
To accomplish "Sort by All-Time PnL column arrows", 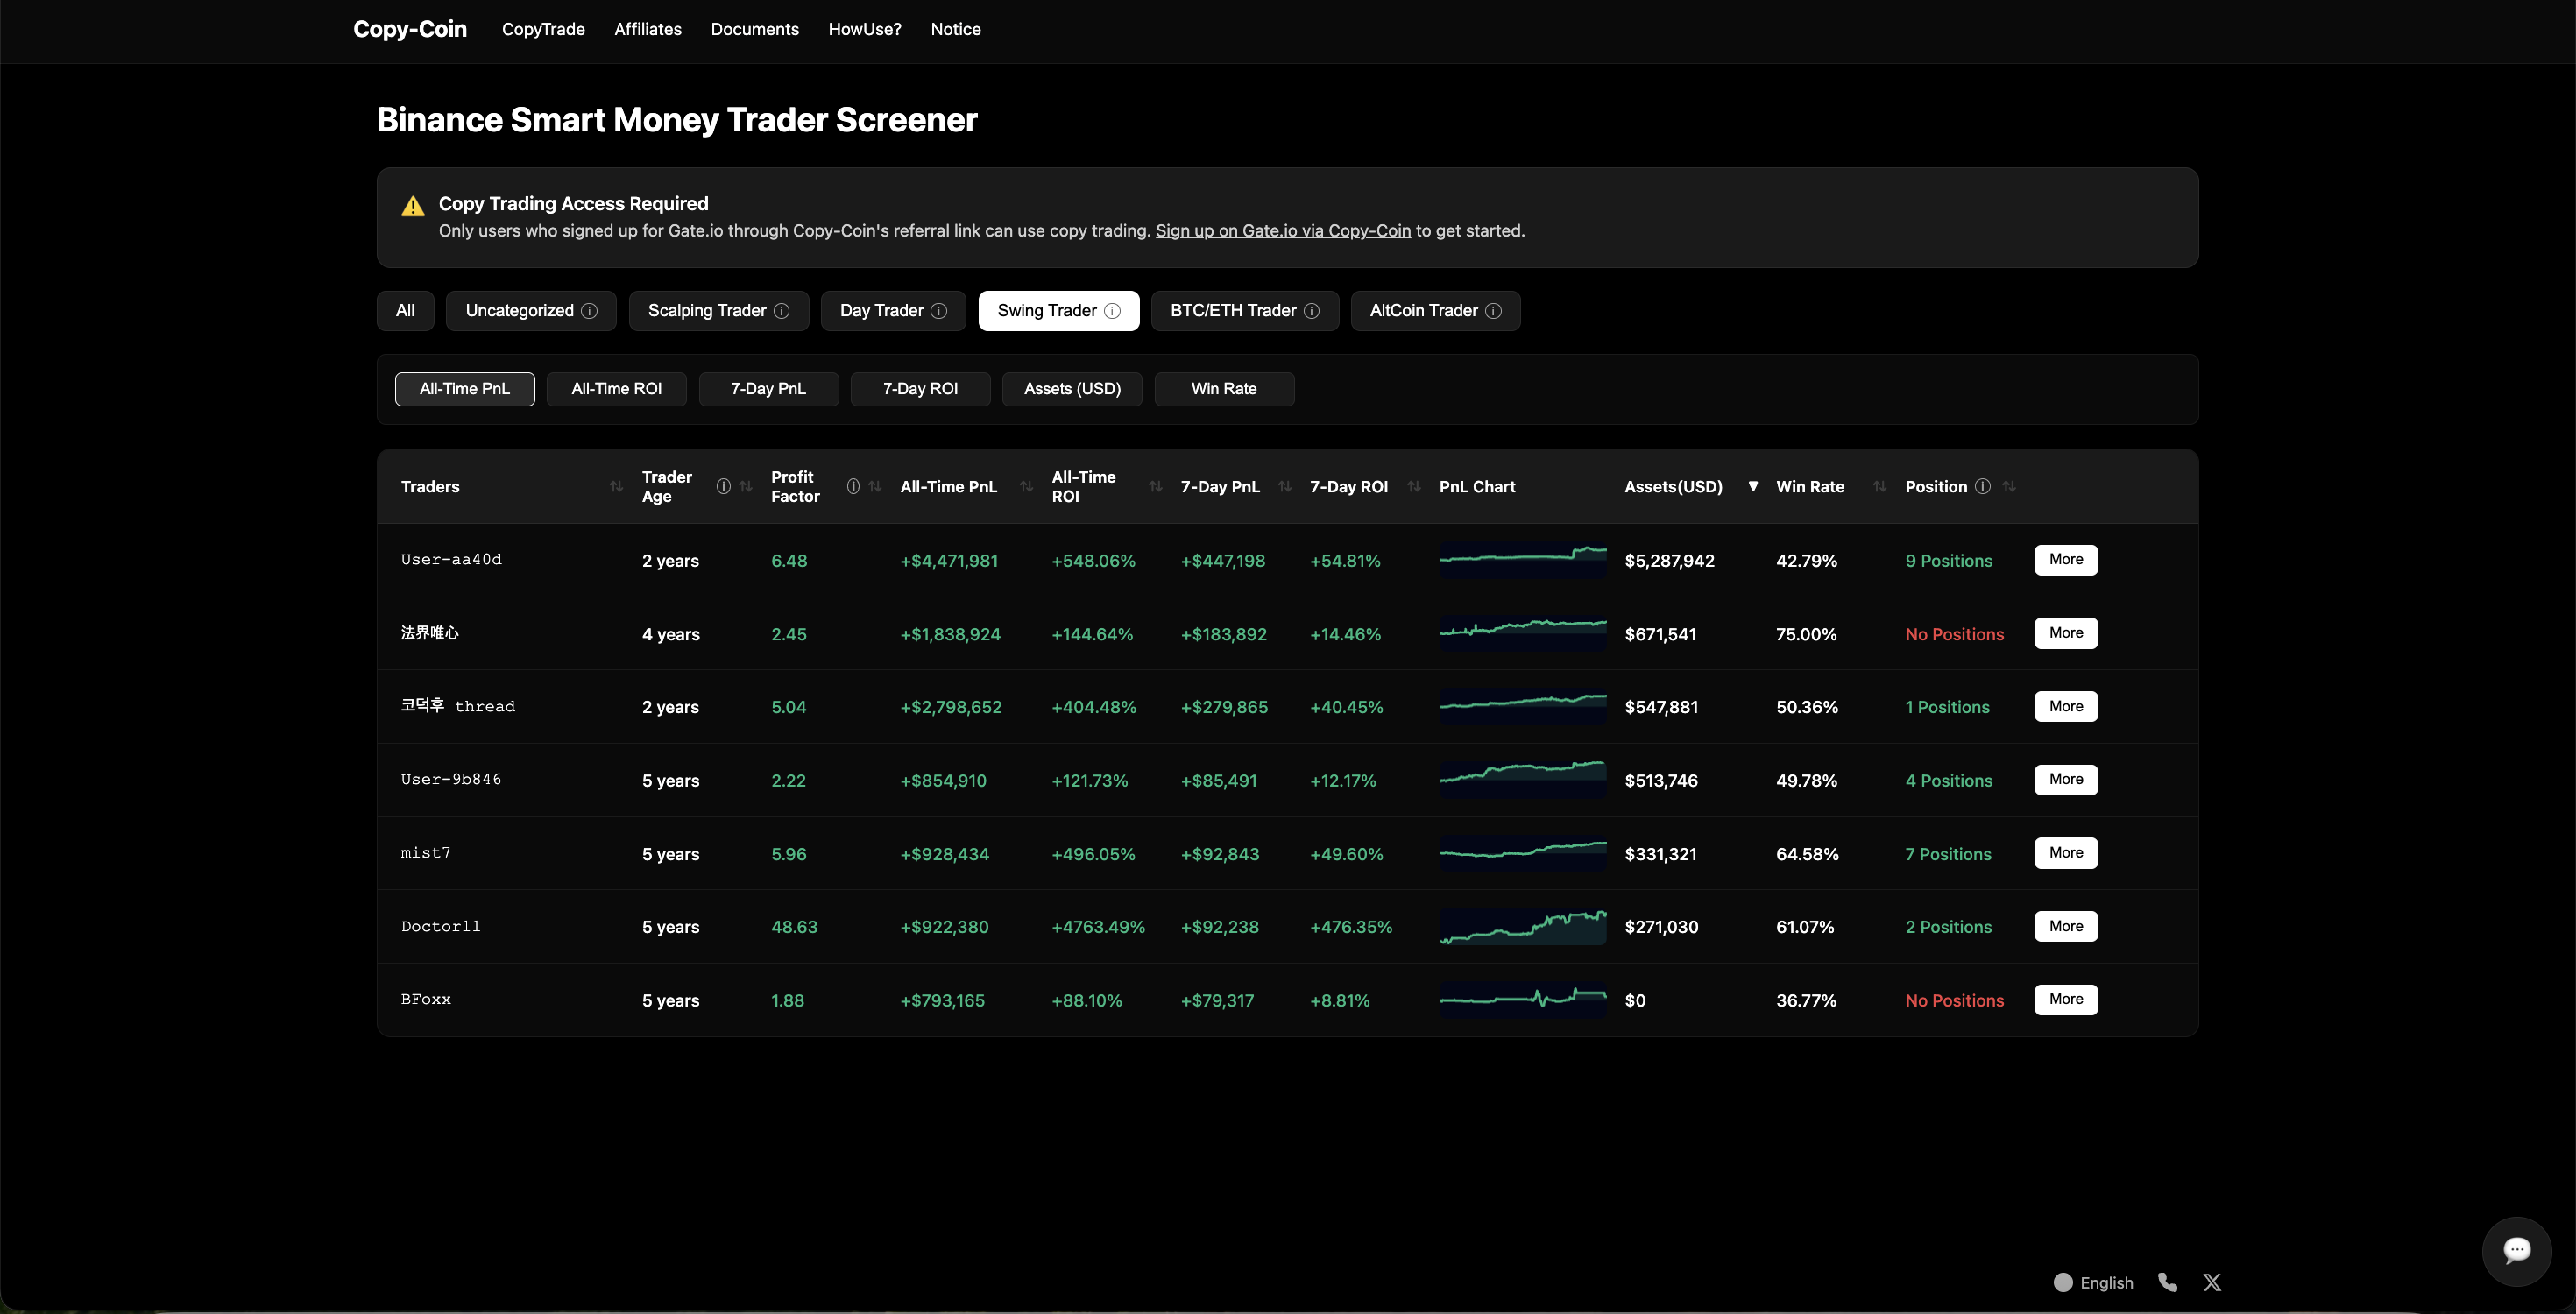I will 1026,486.
